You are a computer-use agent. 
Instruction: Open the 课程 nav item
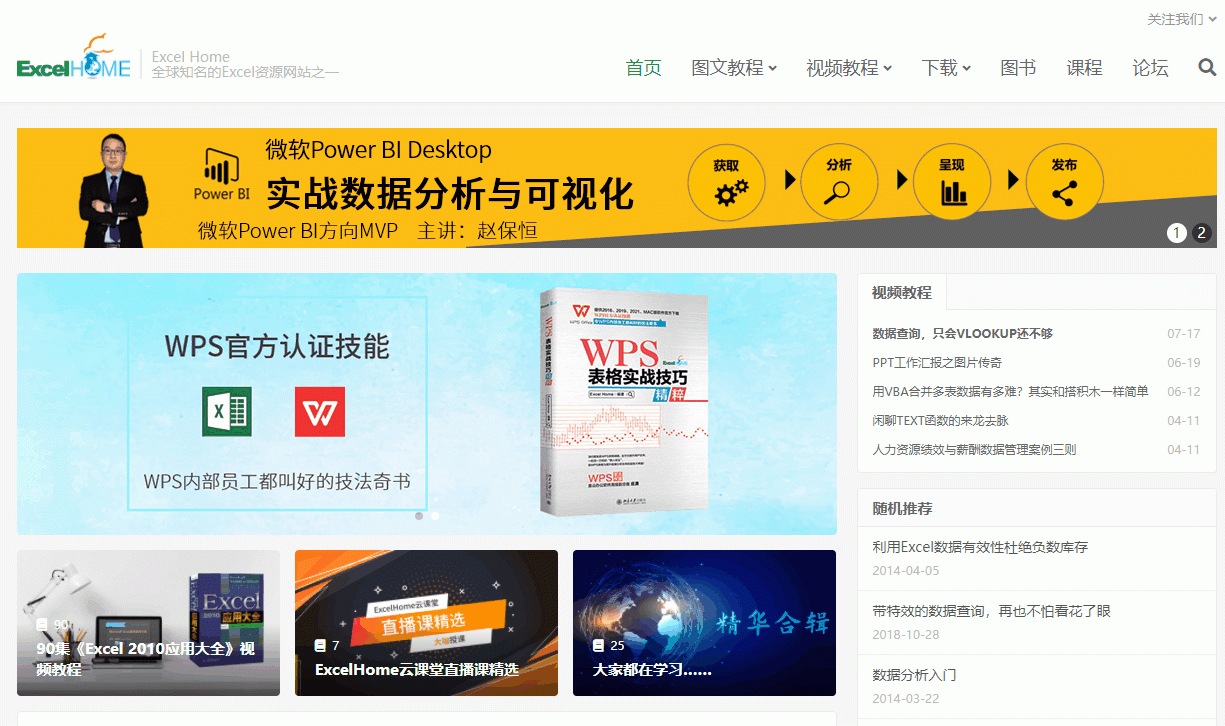(x=1084, y=68)
